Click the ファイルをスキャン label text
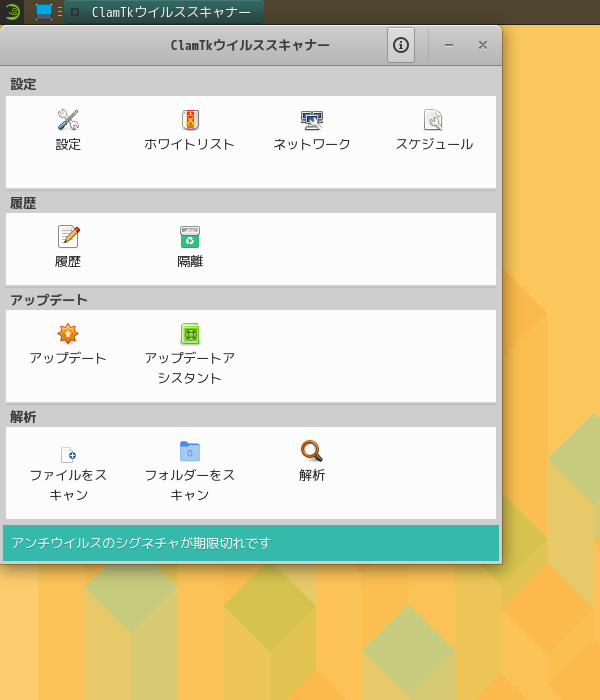This screenshot has height=700, width=600. (x=68, y=485)
